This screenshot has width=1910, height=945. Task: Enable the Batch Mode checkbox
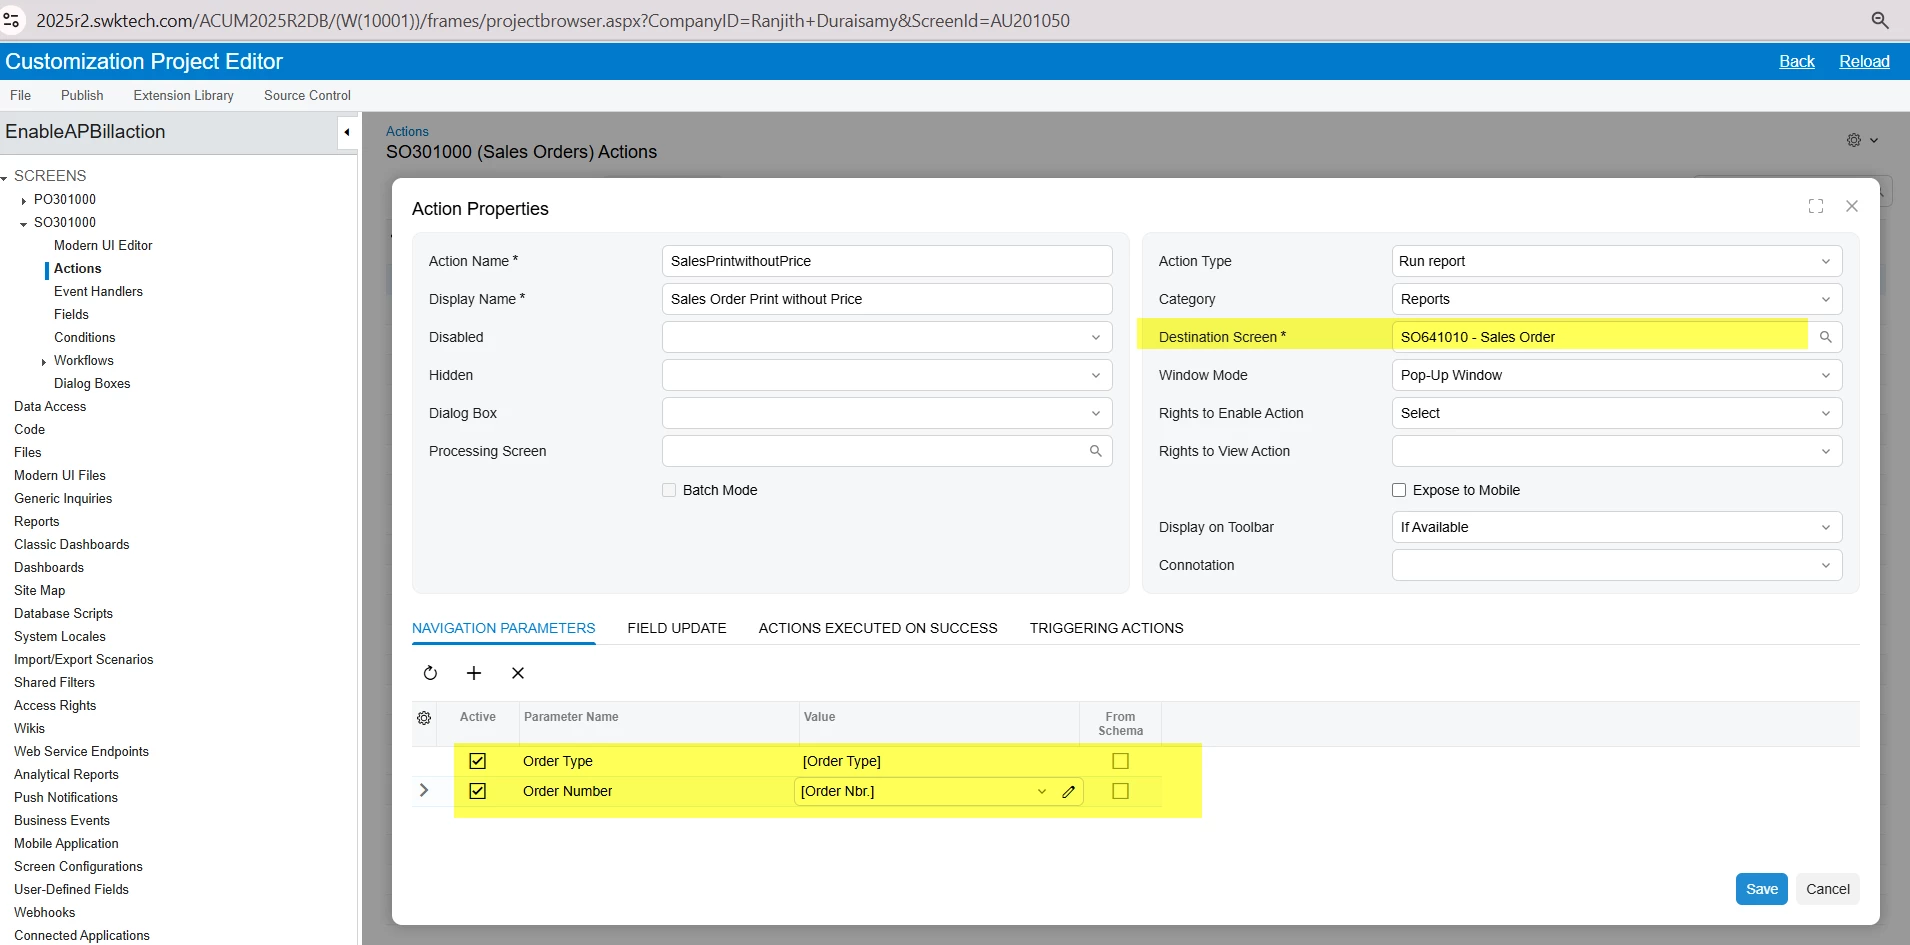coord(669,490)
